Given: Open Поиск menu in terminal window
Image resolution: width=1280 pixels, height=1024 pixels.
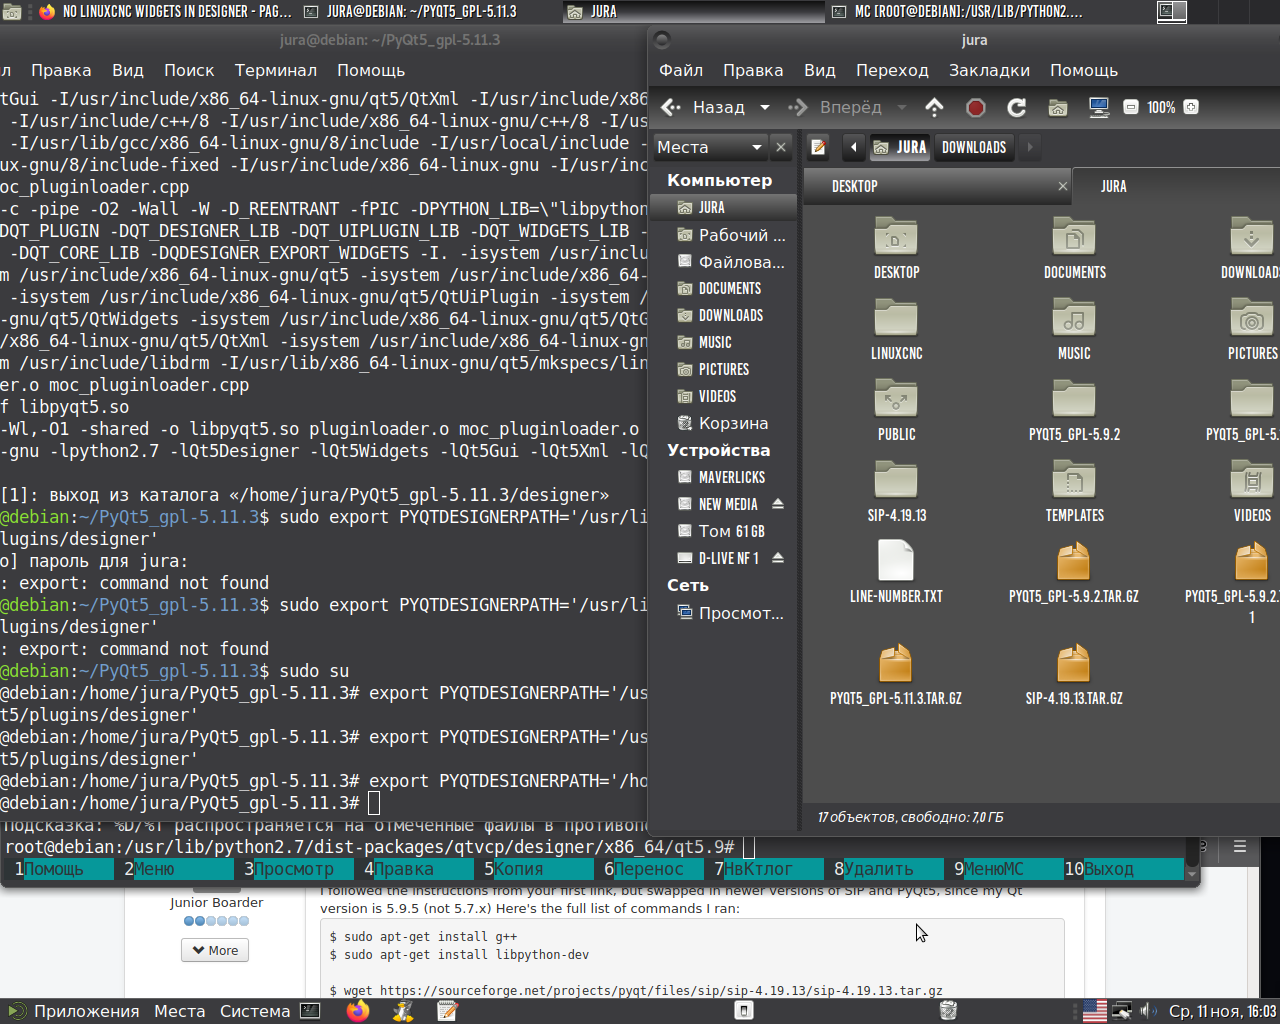Looking at the screenshot, I should point(189,70).
